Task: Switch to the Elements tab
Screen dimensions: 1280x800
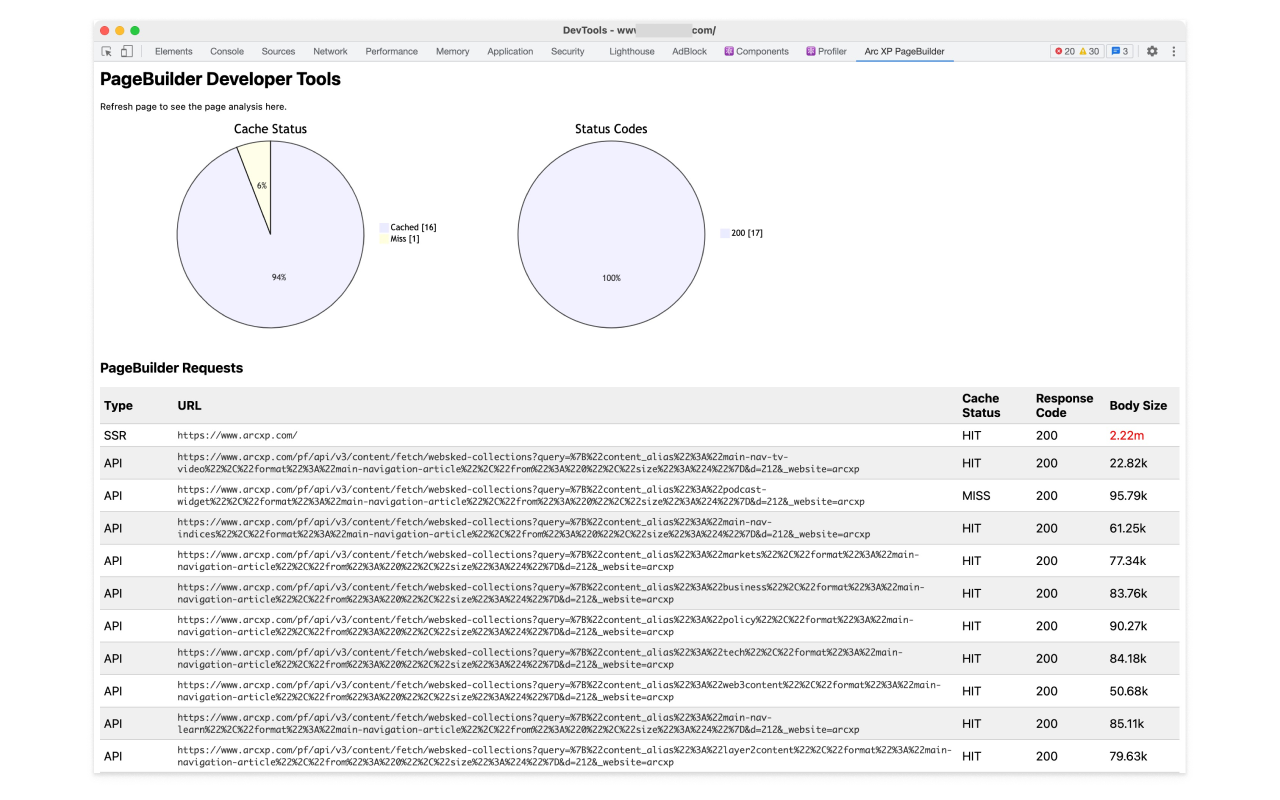Action: 174,51
